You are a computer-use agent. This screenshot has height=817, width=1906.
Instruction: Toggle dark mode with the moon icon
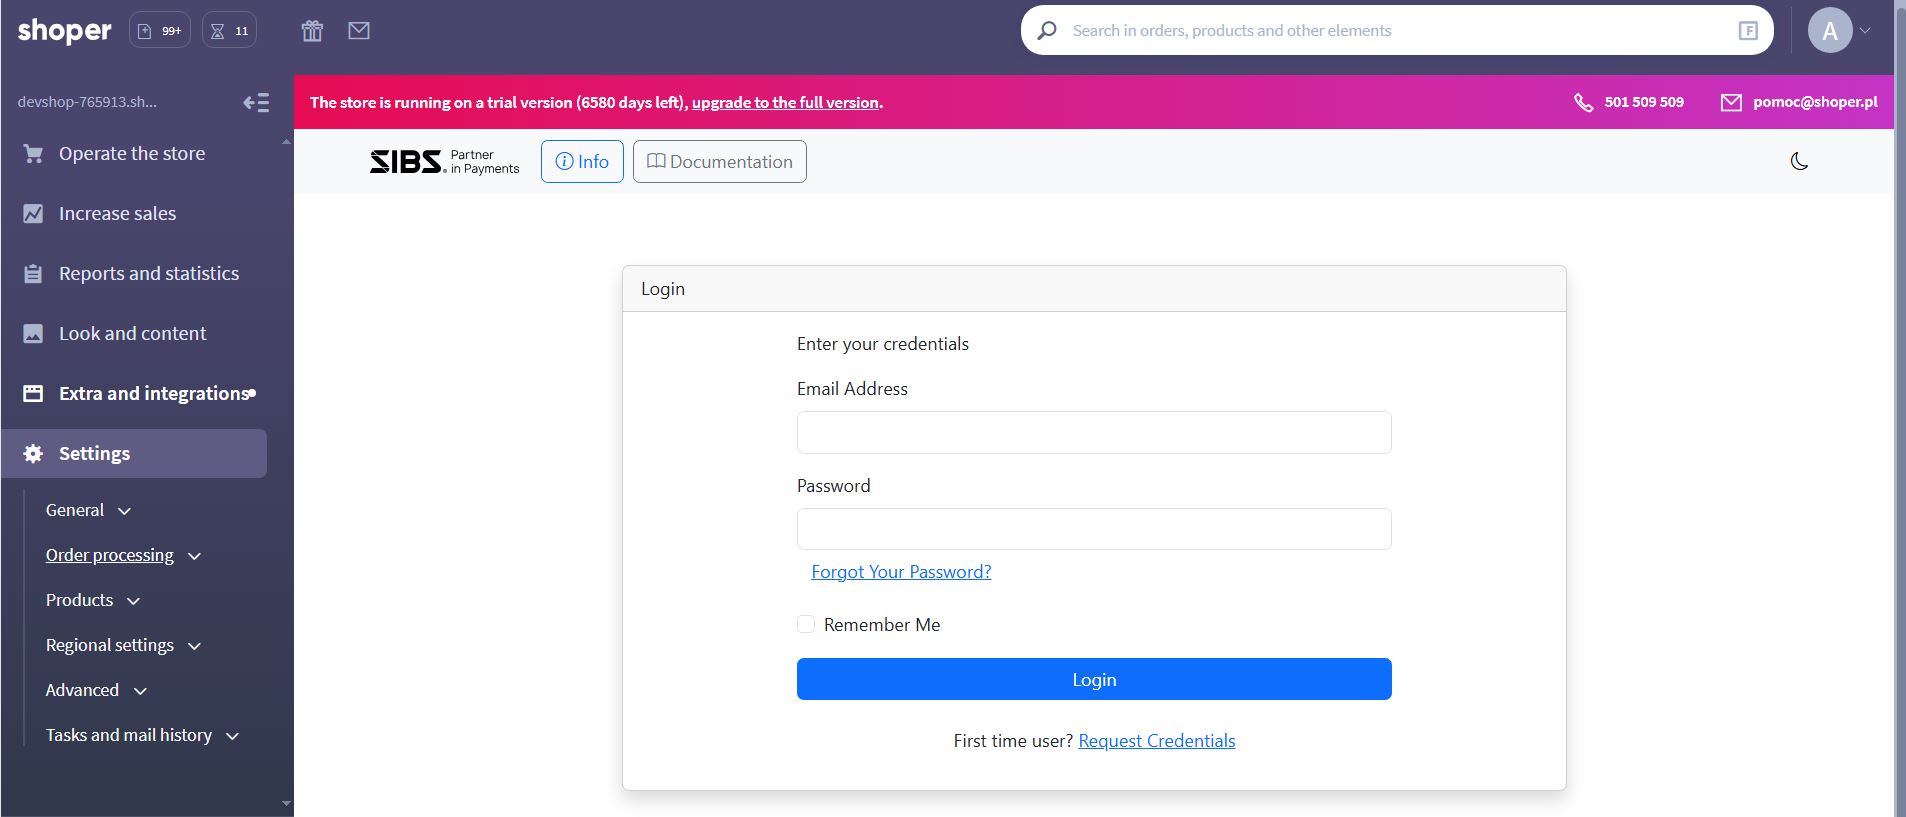click(x=1799, y=161)
